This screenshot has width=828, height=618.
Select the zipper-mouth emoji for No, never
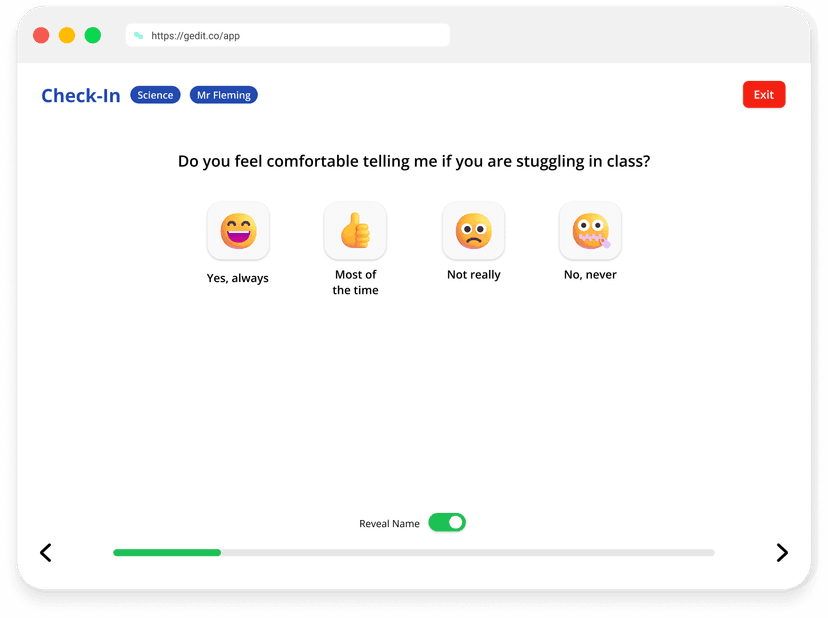(590, 231)
